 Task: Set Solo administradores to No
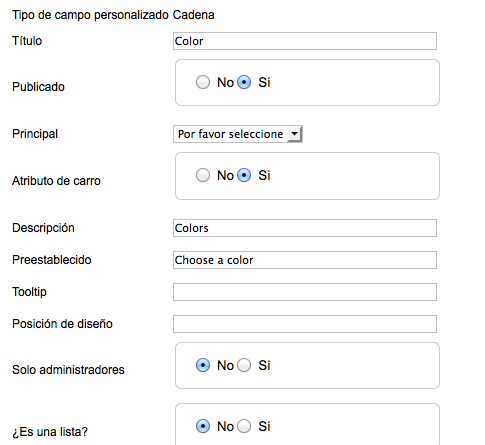coord(203,365)
